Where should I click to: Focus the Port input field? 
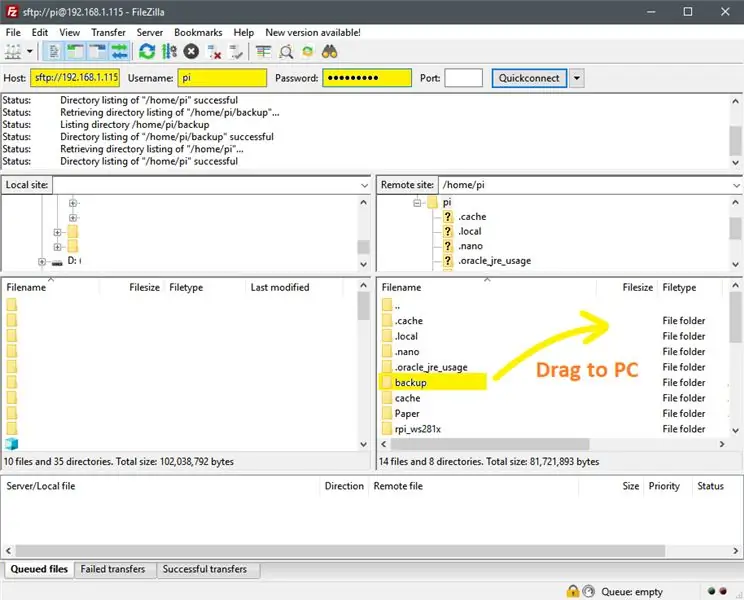pyautogui.click(x=463, y=78)
